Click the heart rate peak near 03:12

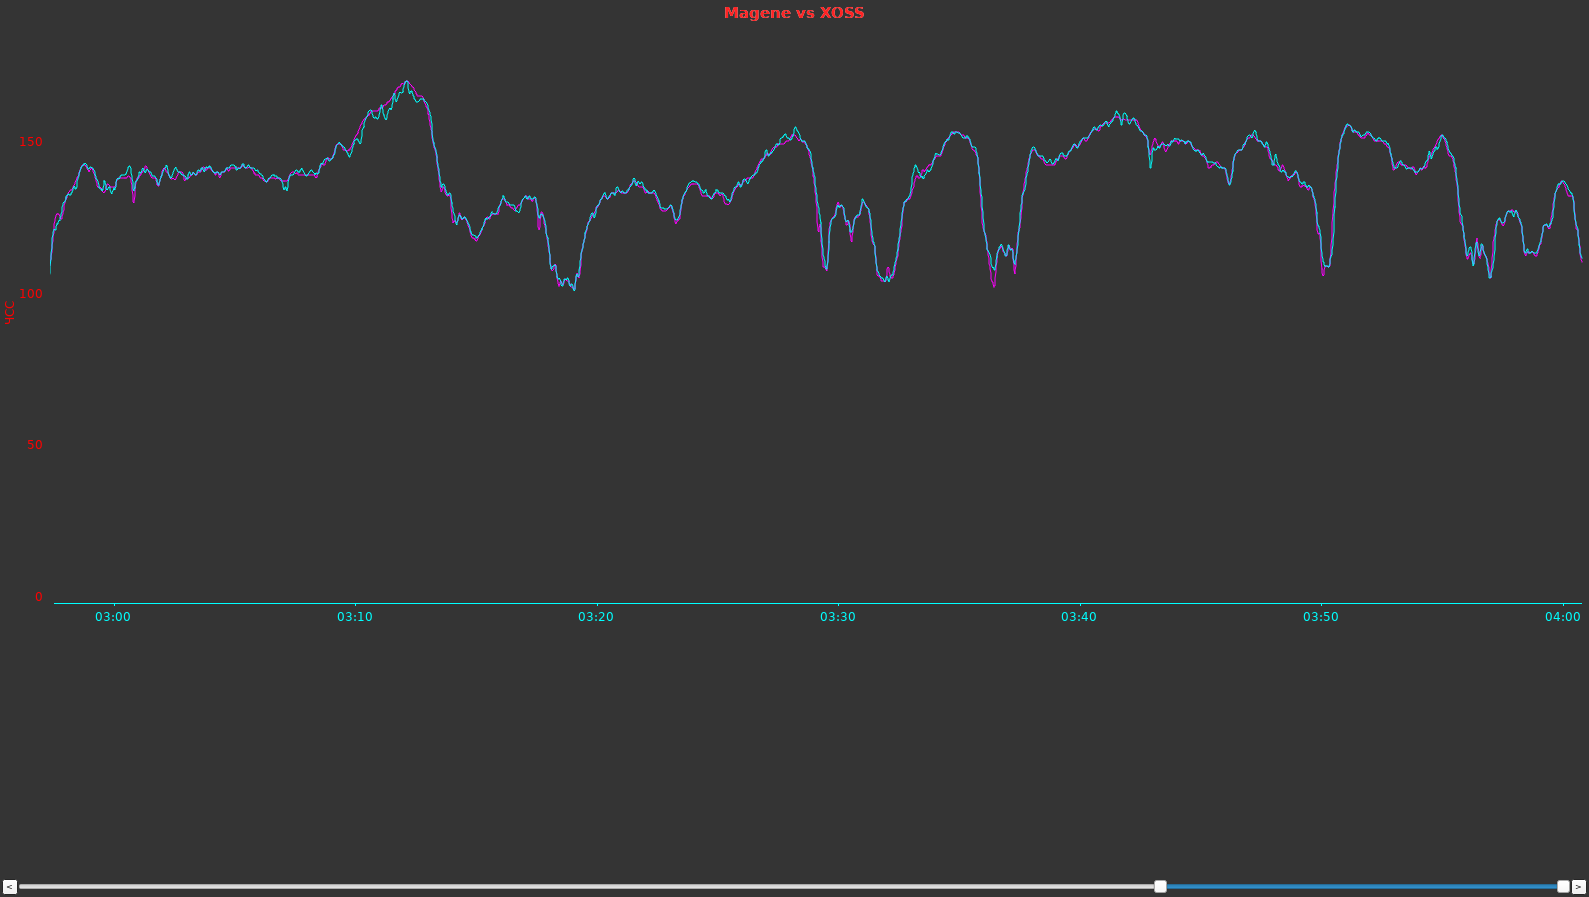(406, 83)
